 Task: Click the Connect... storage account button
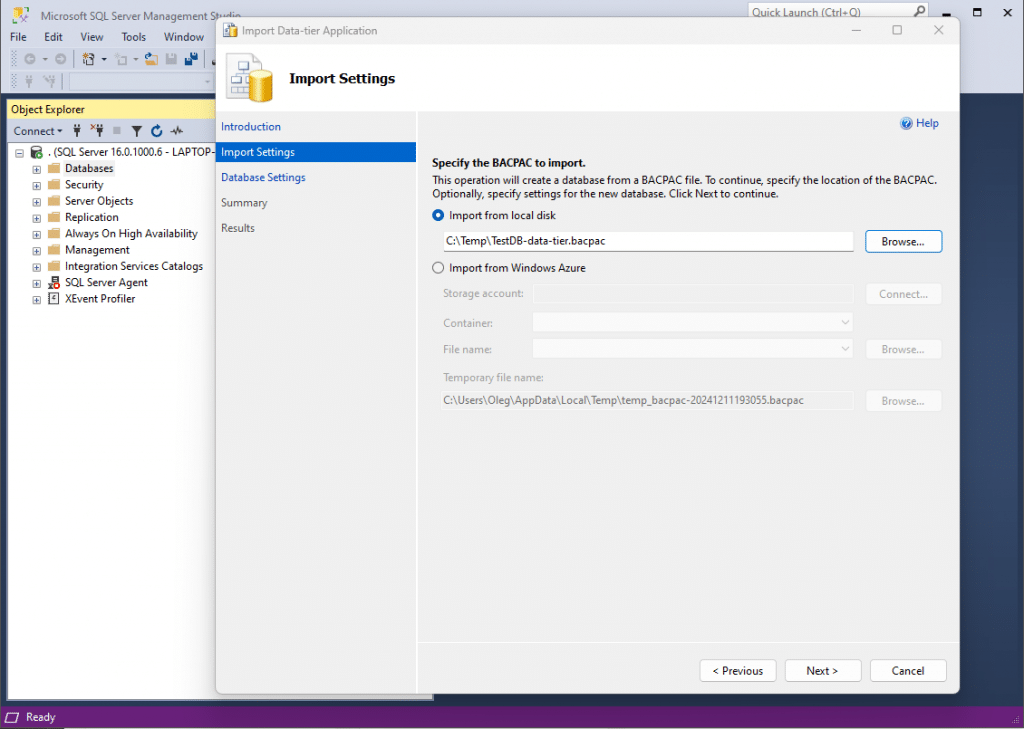coord(903,294)
